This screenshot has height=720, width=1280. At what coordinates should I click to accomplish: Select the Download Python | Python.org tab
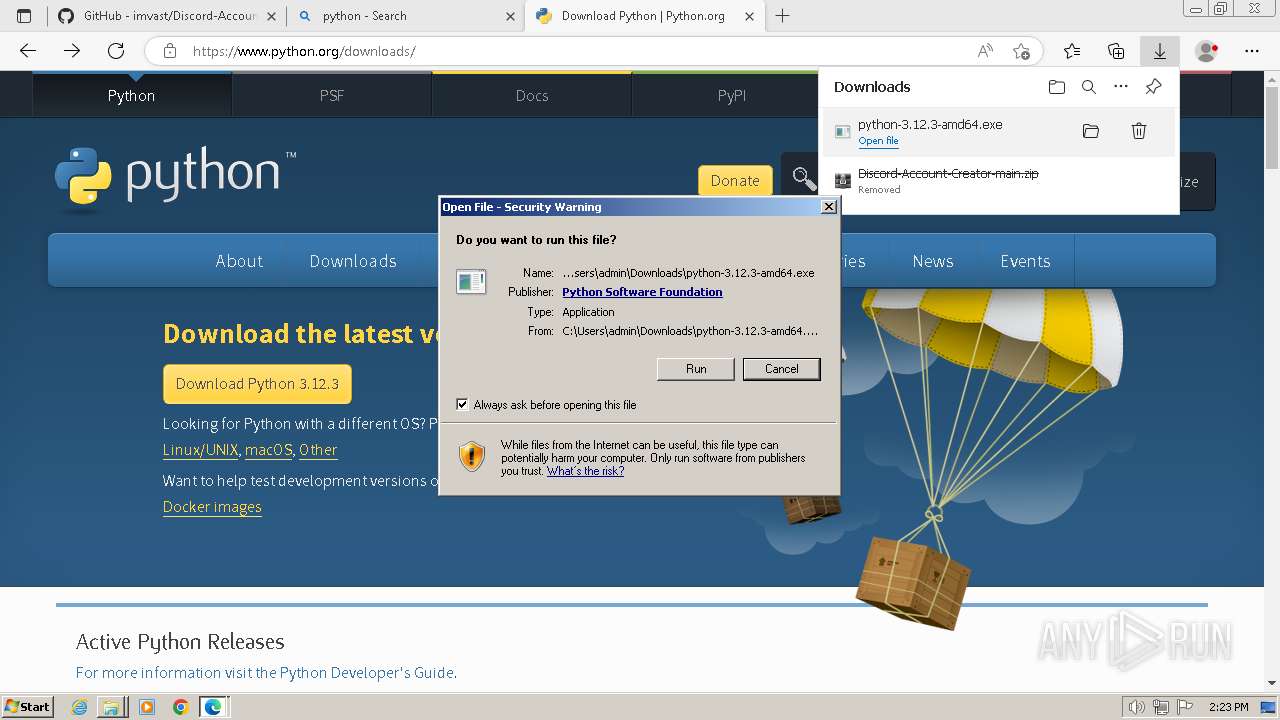[643, 16]
